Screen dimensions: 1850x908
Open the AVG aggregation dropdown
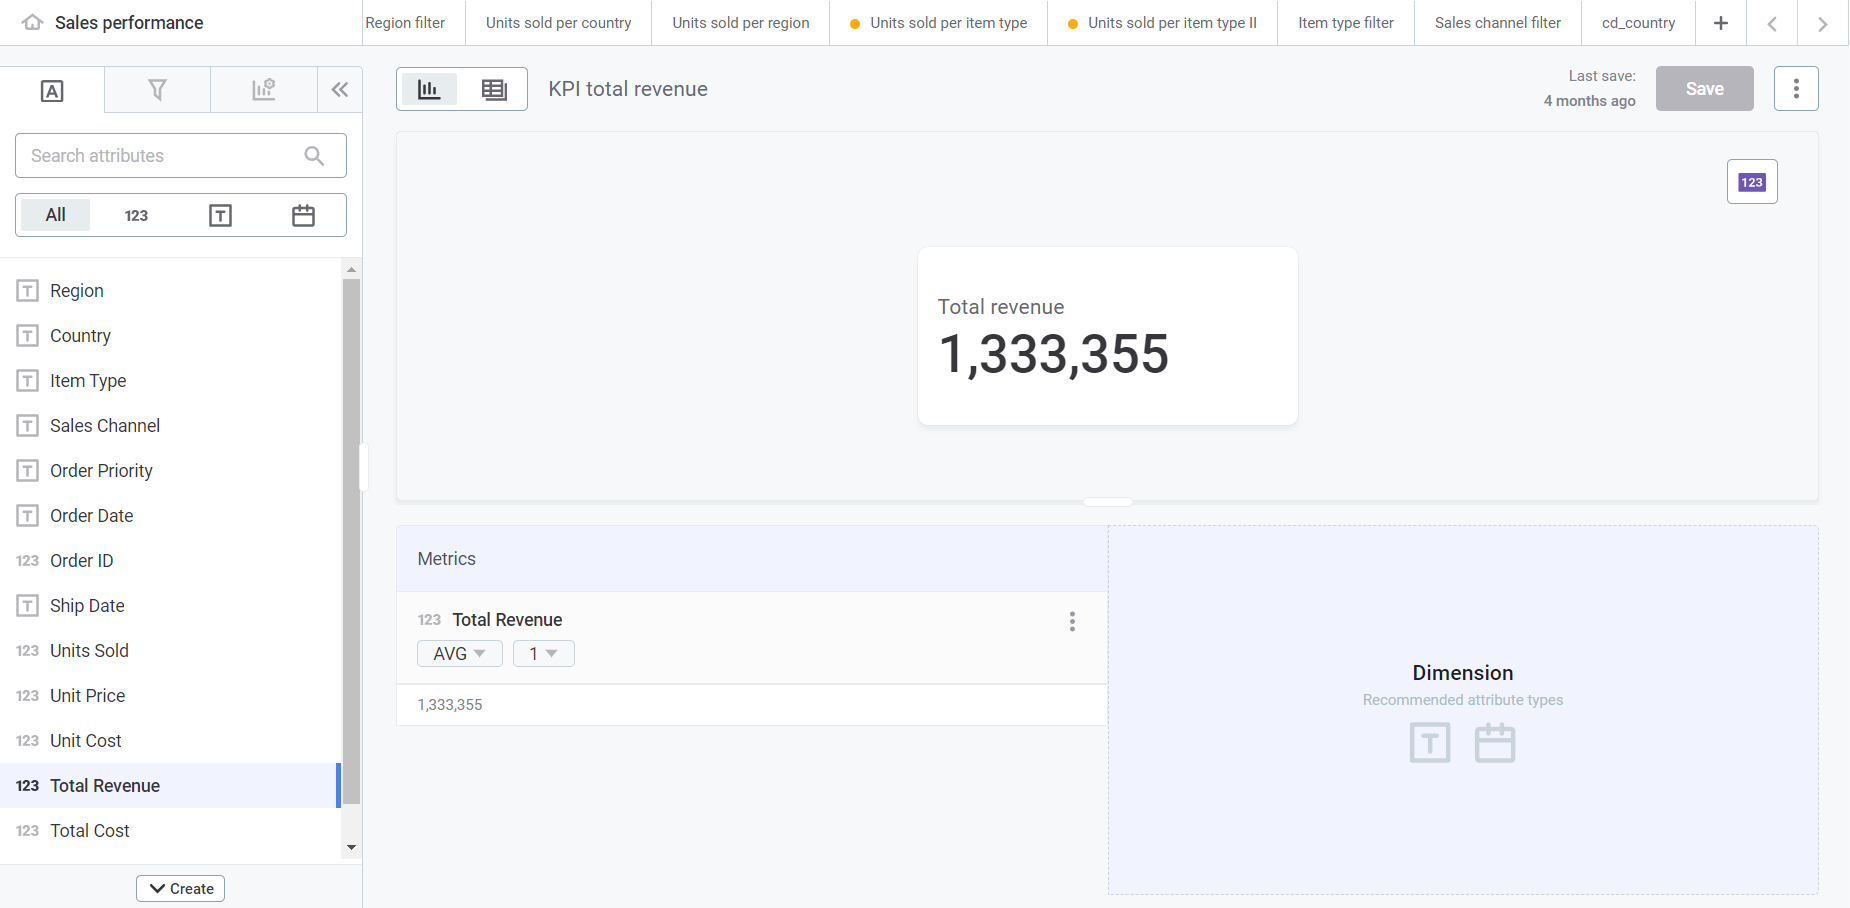coord(459,653)
